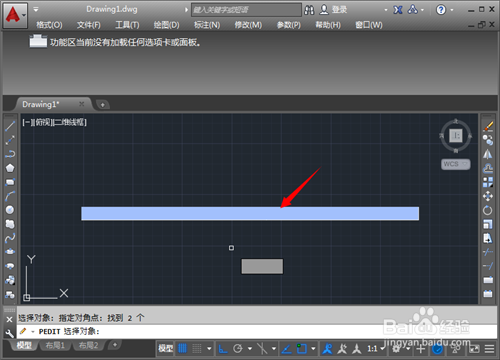The image size is (500, 360).
Task: Switch to the 布局1 layout tab
Action: click(55, 345)
